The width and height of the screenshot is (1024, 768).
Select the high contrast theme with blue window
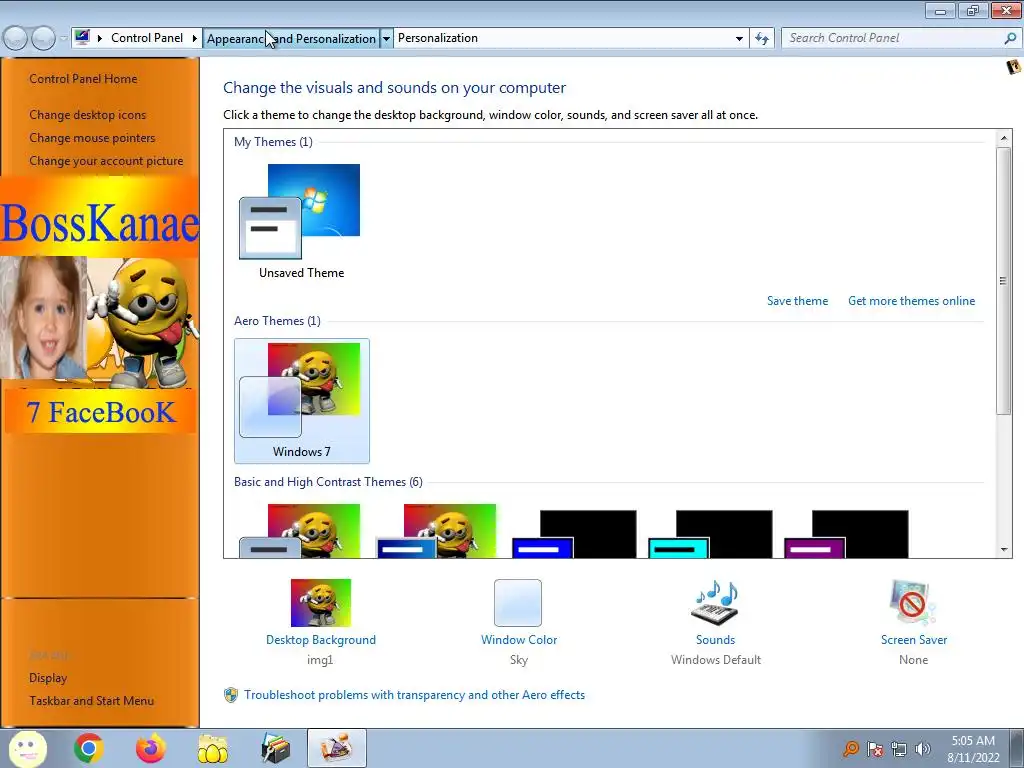(573, 534)
